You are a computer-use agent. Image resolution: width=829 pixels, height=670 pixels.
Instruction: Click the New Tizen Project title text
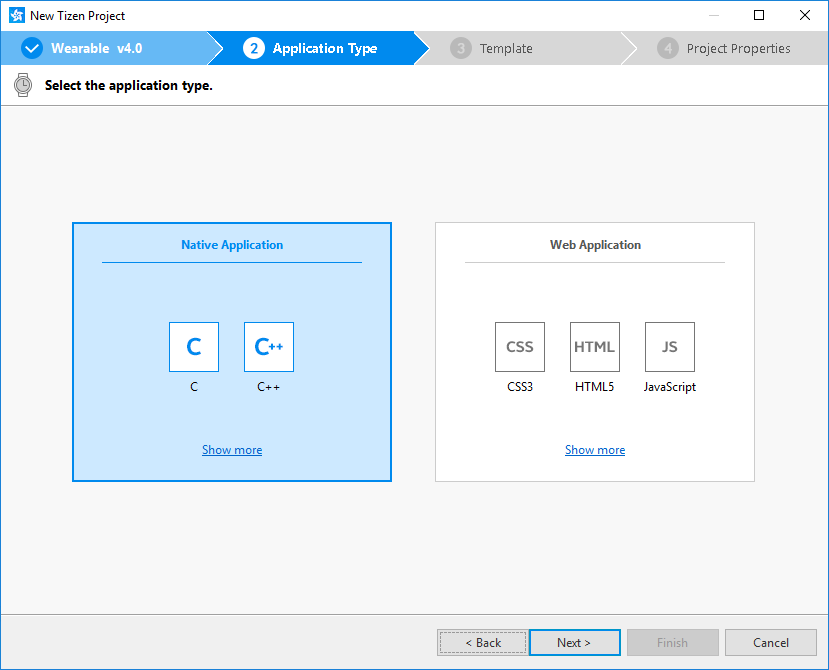click(77, 15)
